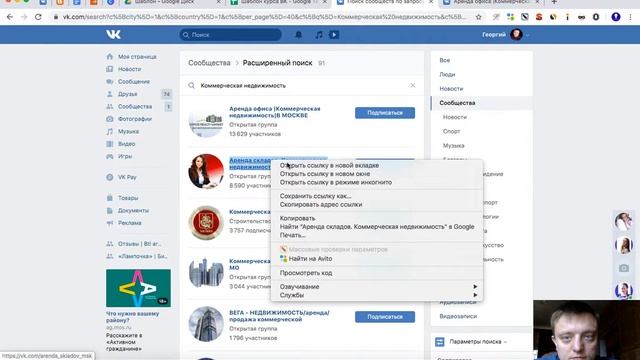Image resolution: width=640 pixels, height=360 pixels.
Task: Open Chrome three-dot menu
Action: click(x=631, y=17)
